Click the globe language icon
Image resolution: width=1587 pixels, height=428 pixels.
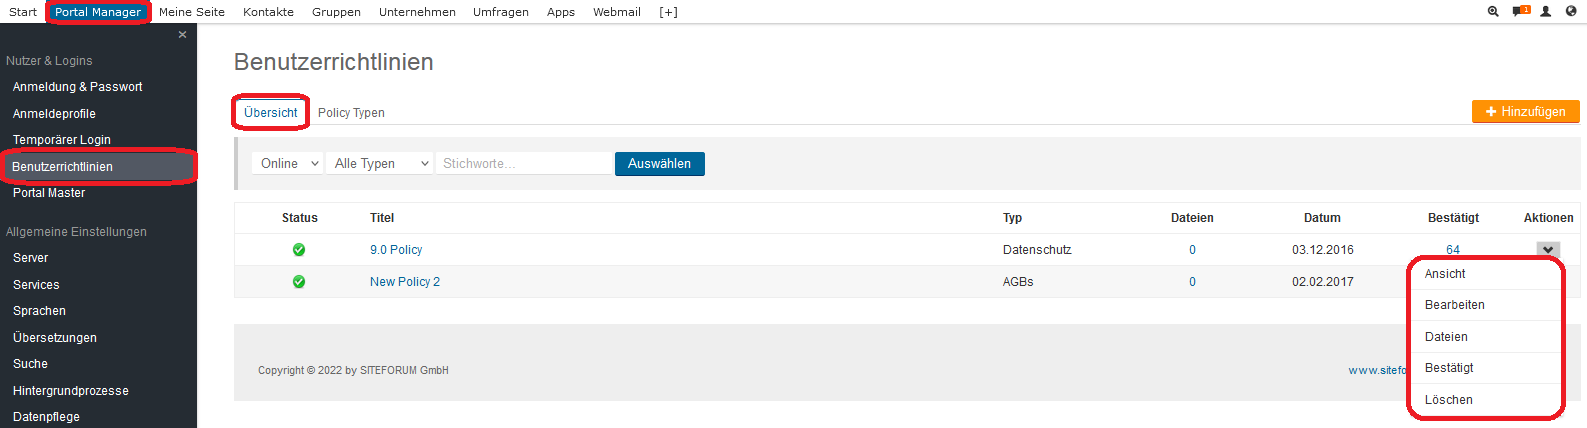click(x=1571, y=12)
